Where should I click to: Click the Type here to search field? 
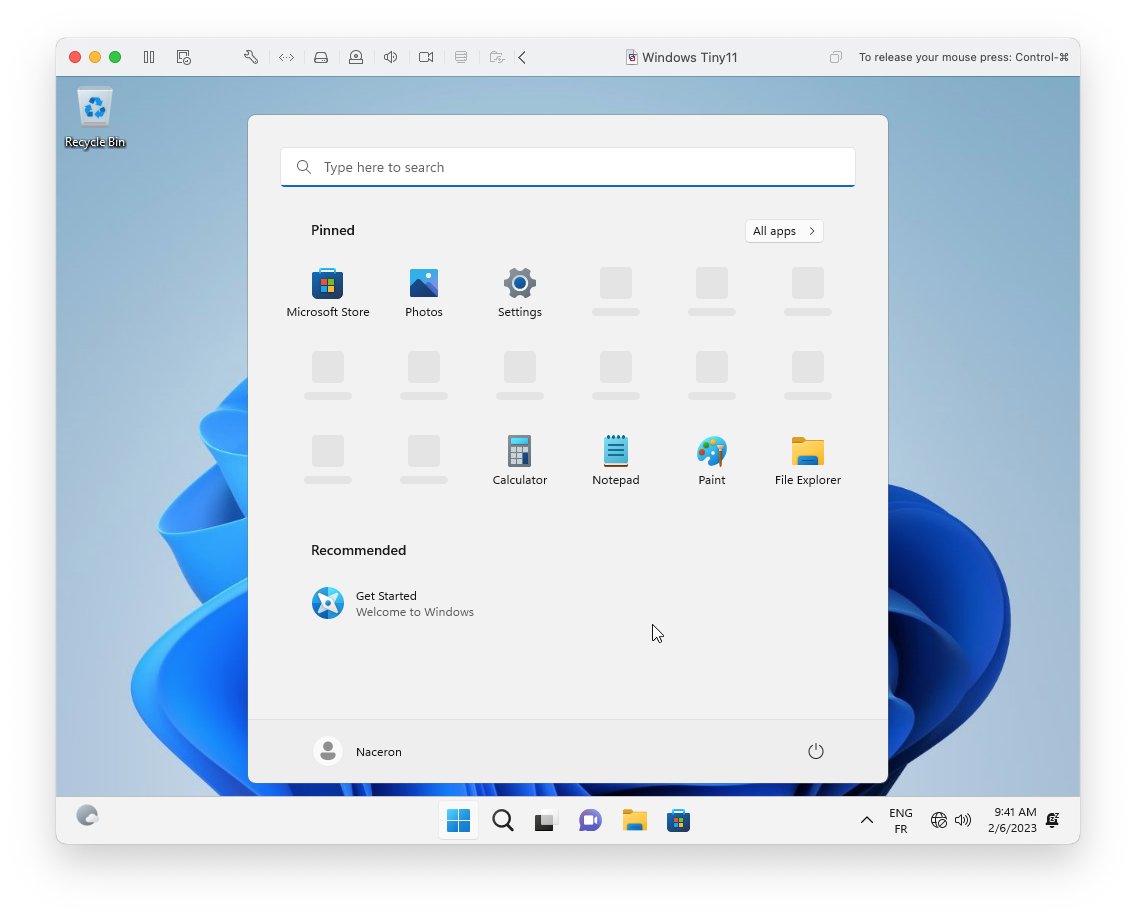pos(567,167)
